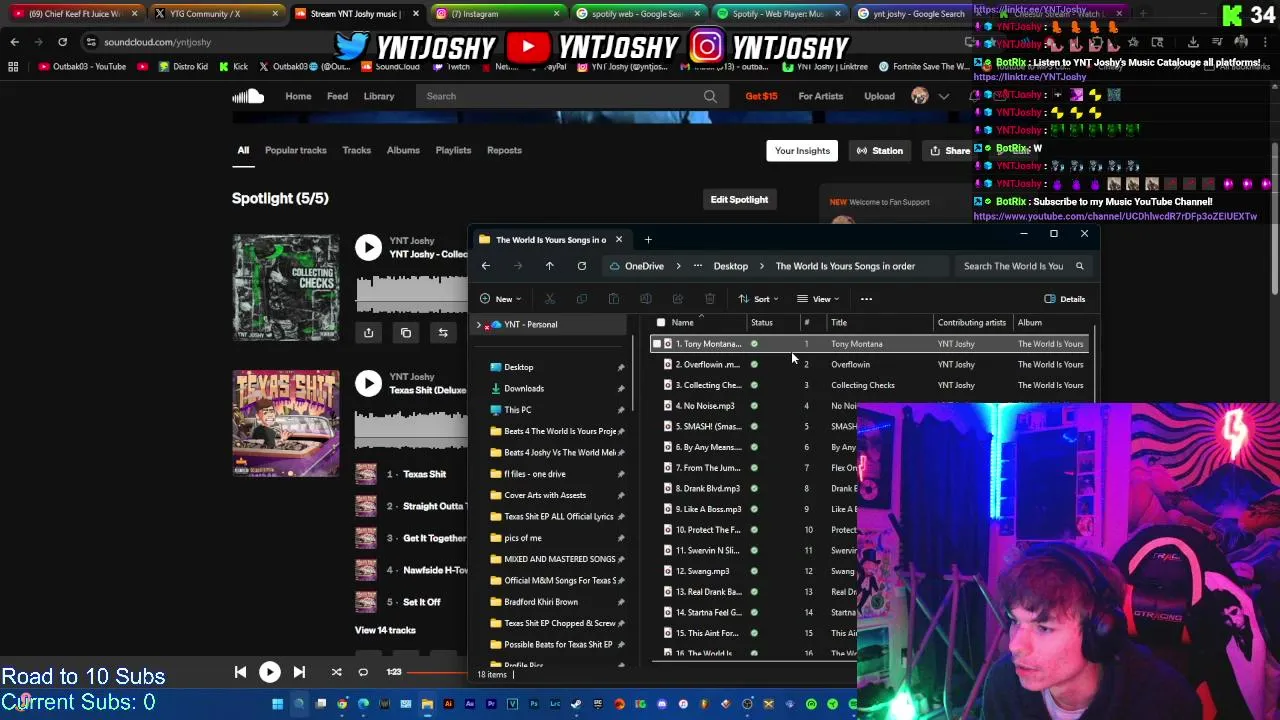
Task: Switch to the Tracks tab on SoundCloud
Action: (x=356, y=150)
